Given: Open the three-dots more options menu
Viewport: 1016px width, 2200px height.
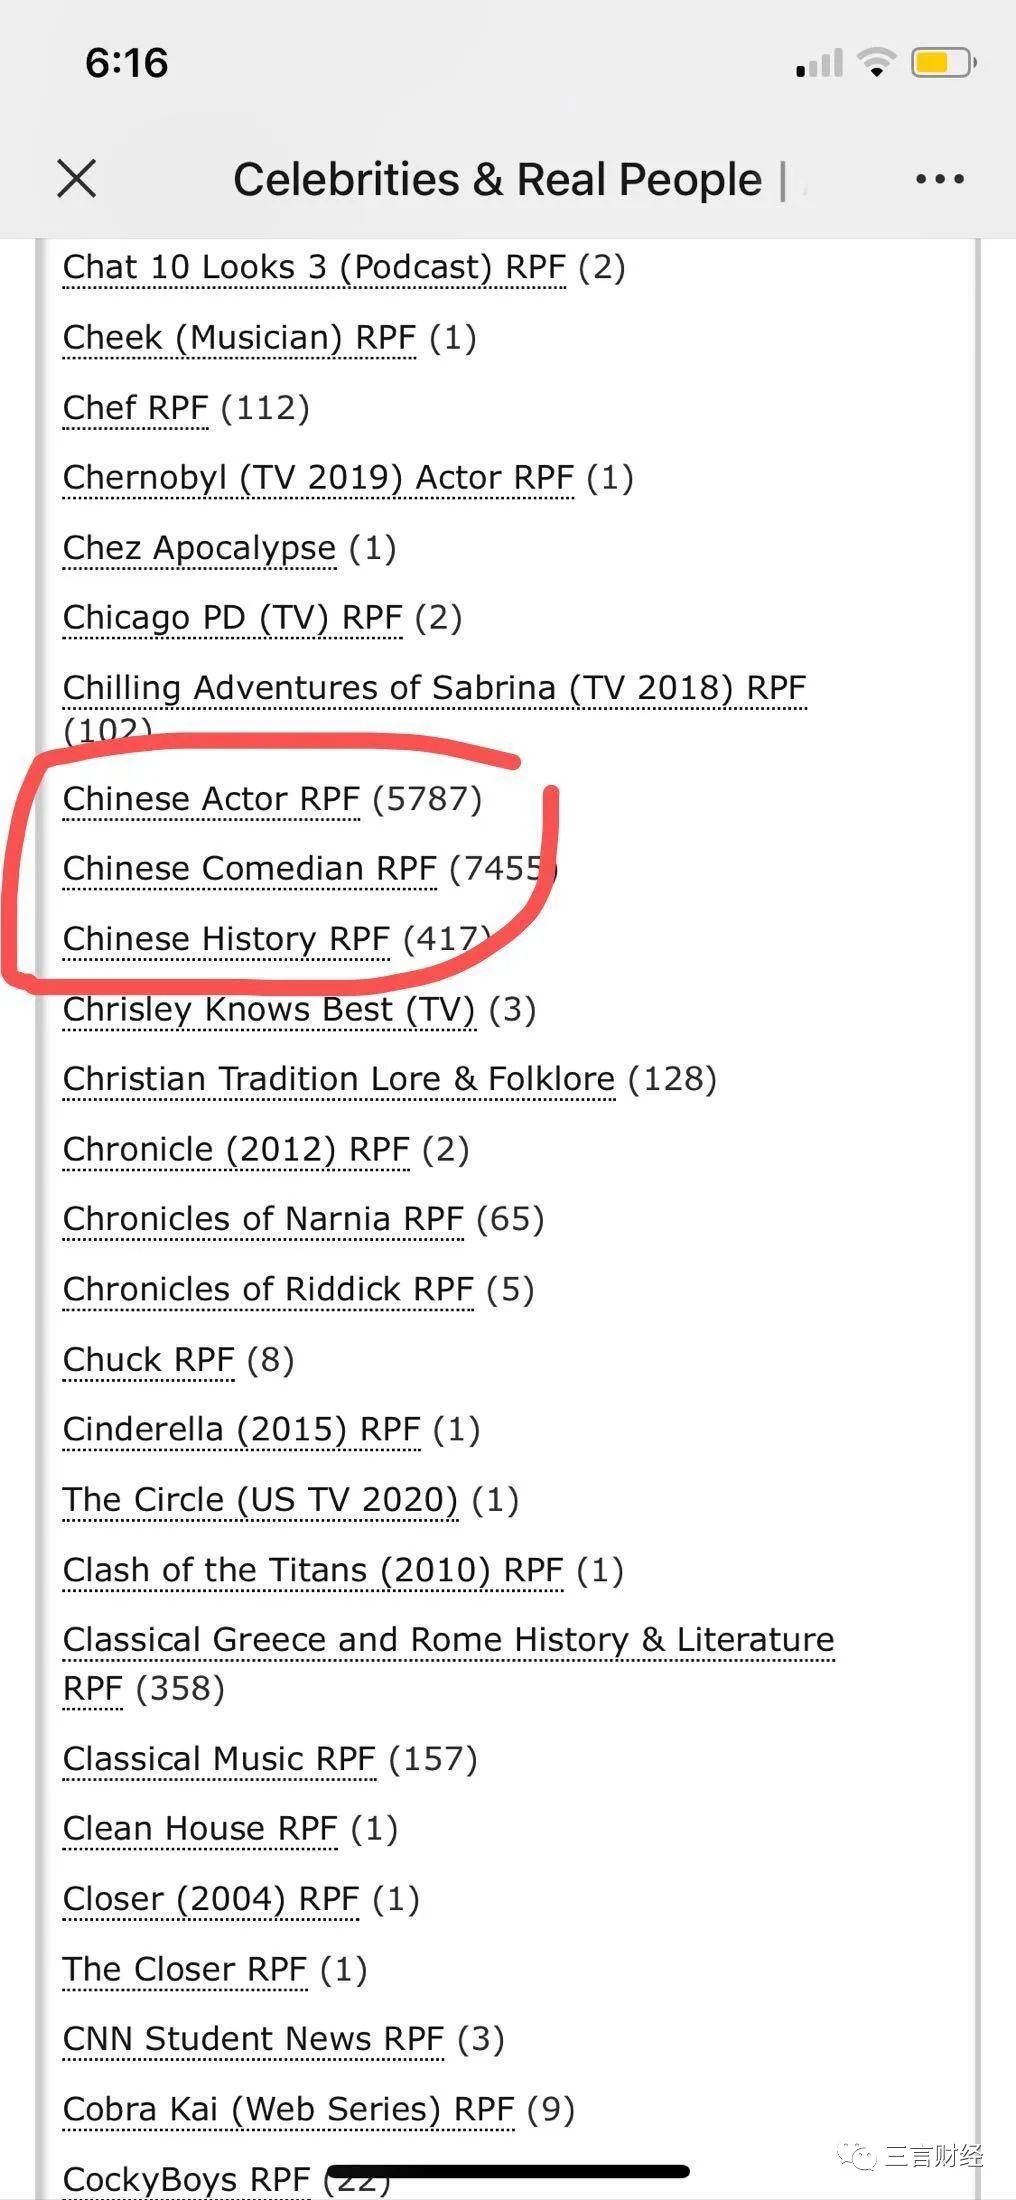Looking at the screenshot, I should coord(940,180).
